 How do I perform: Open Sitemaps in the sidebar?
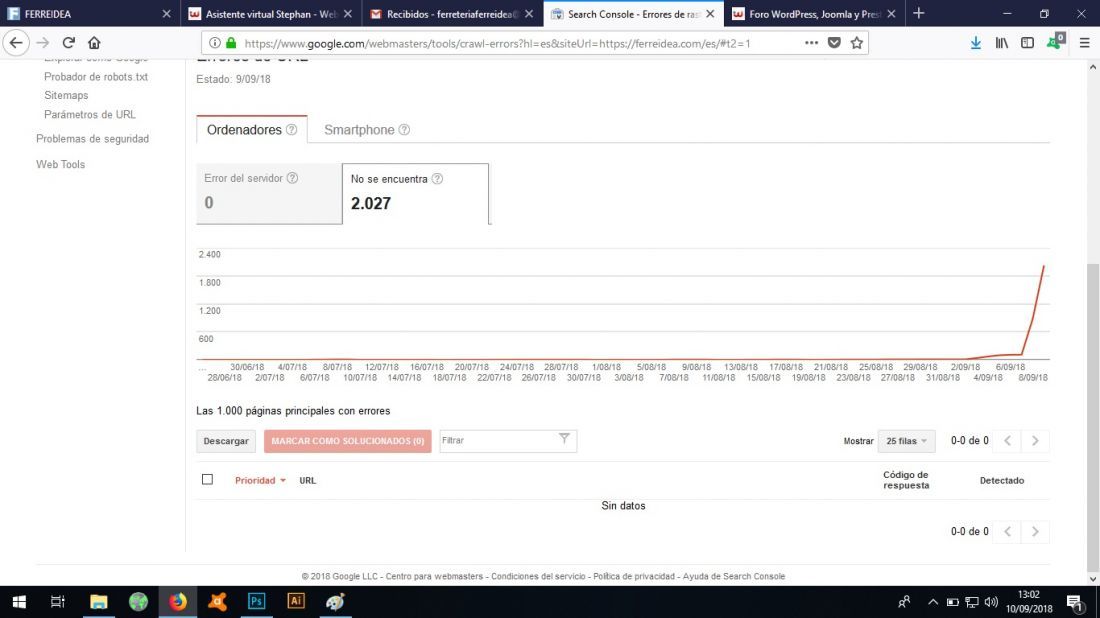tap(66, 95)
